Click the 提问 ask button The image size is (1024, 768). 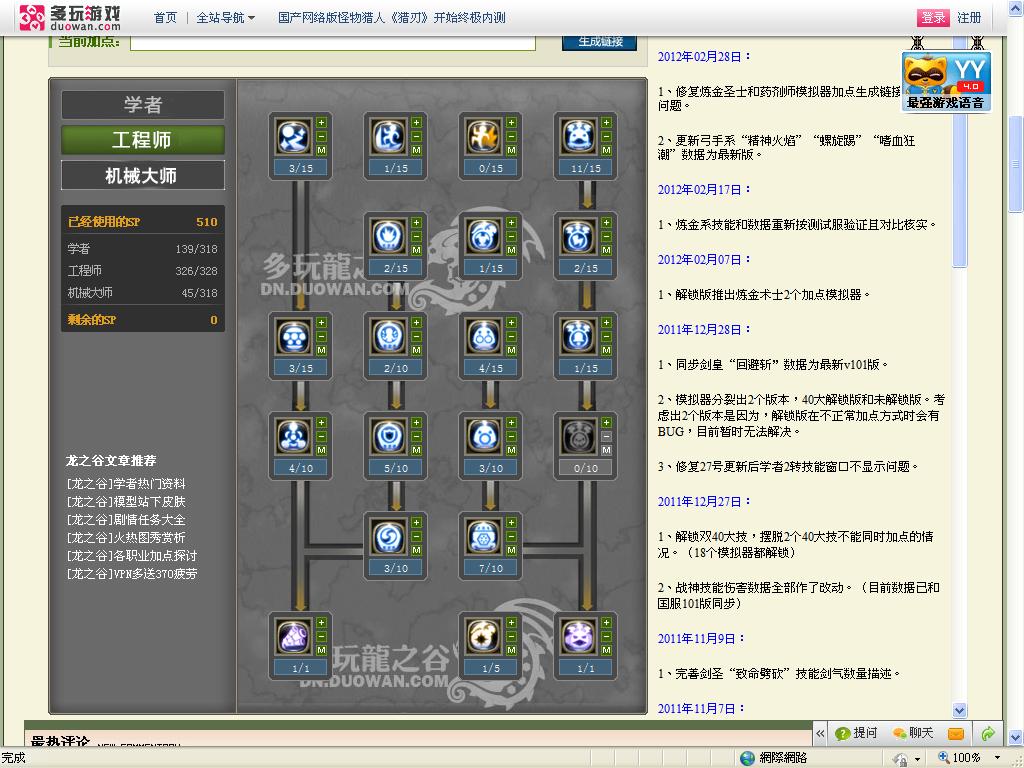(x=856, y=733)
